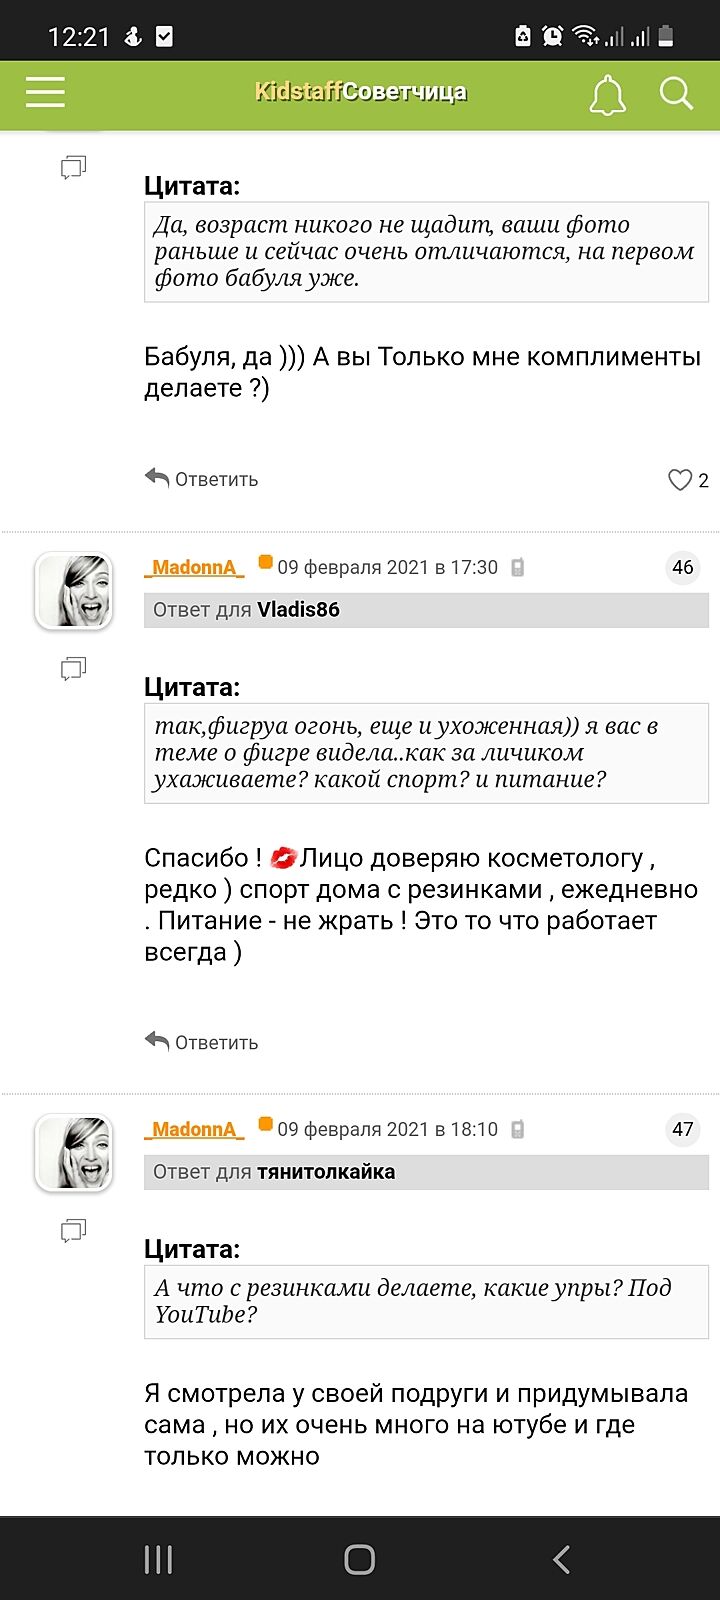Open KidstaffСоветчица home logo

click(x=360, y=92)
